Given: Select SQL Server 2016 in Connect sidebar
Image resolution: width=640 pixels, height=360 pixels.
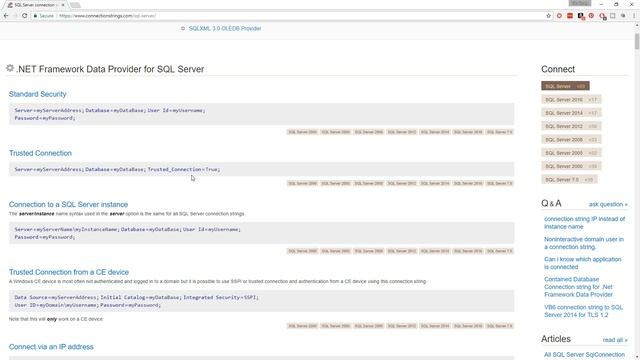Looking at the screenshot, I should pyautogui.click(x=571, y=100).
